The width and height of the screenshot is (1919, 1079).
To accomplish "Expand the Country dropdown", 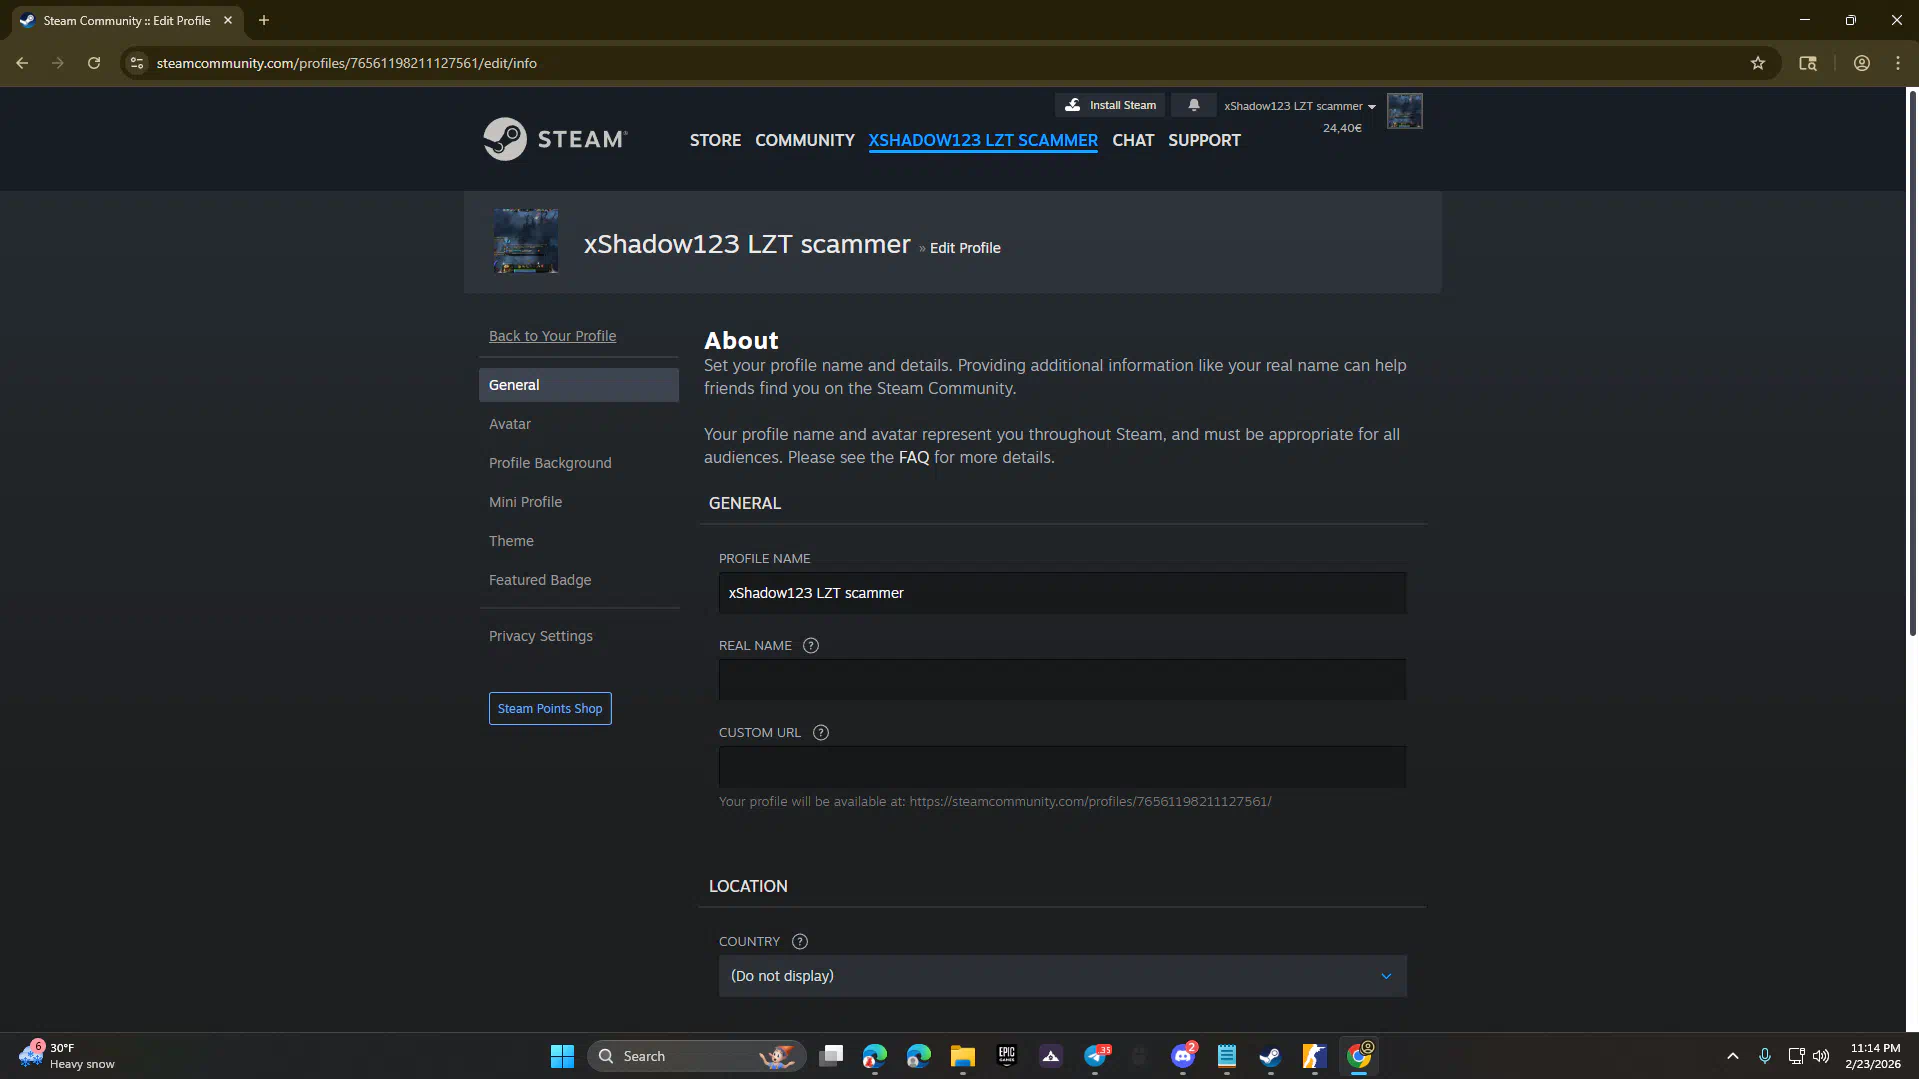I will 1062,976.
